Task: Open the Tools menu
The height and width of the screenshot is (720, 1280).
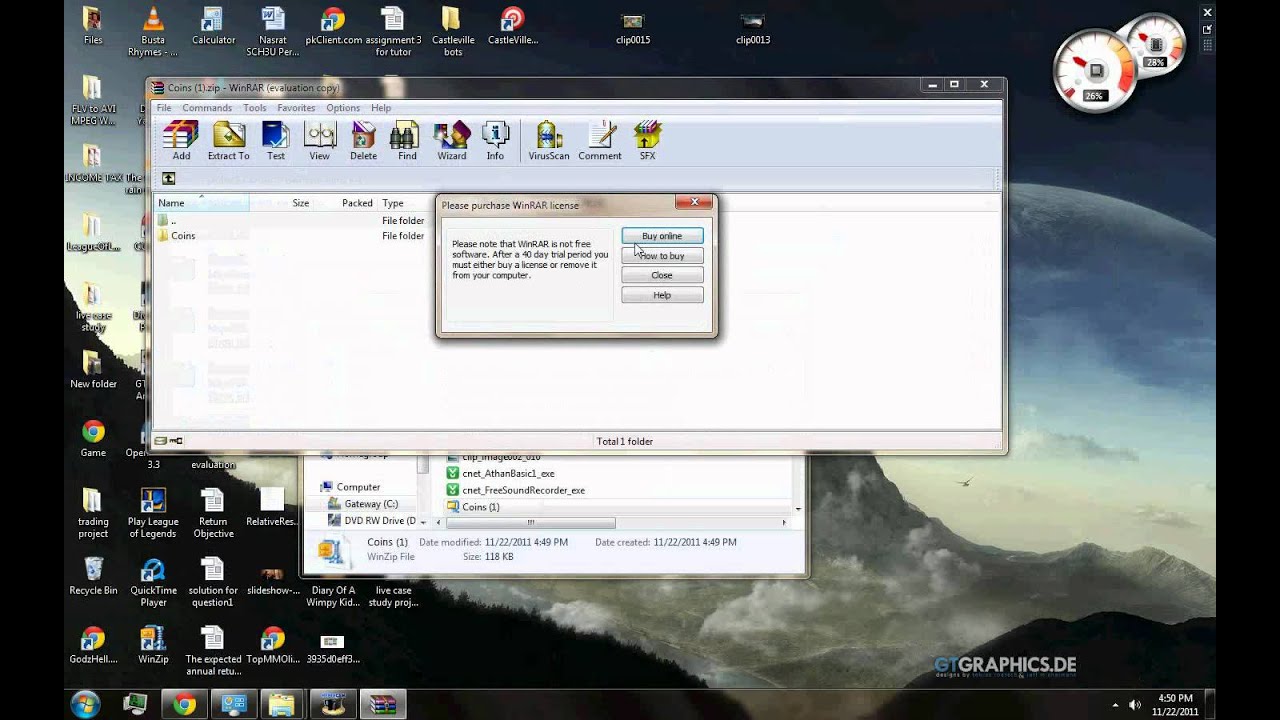Action: 255,108
